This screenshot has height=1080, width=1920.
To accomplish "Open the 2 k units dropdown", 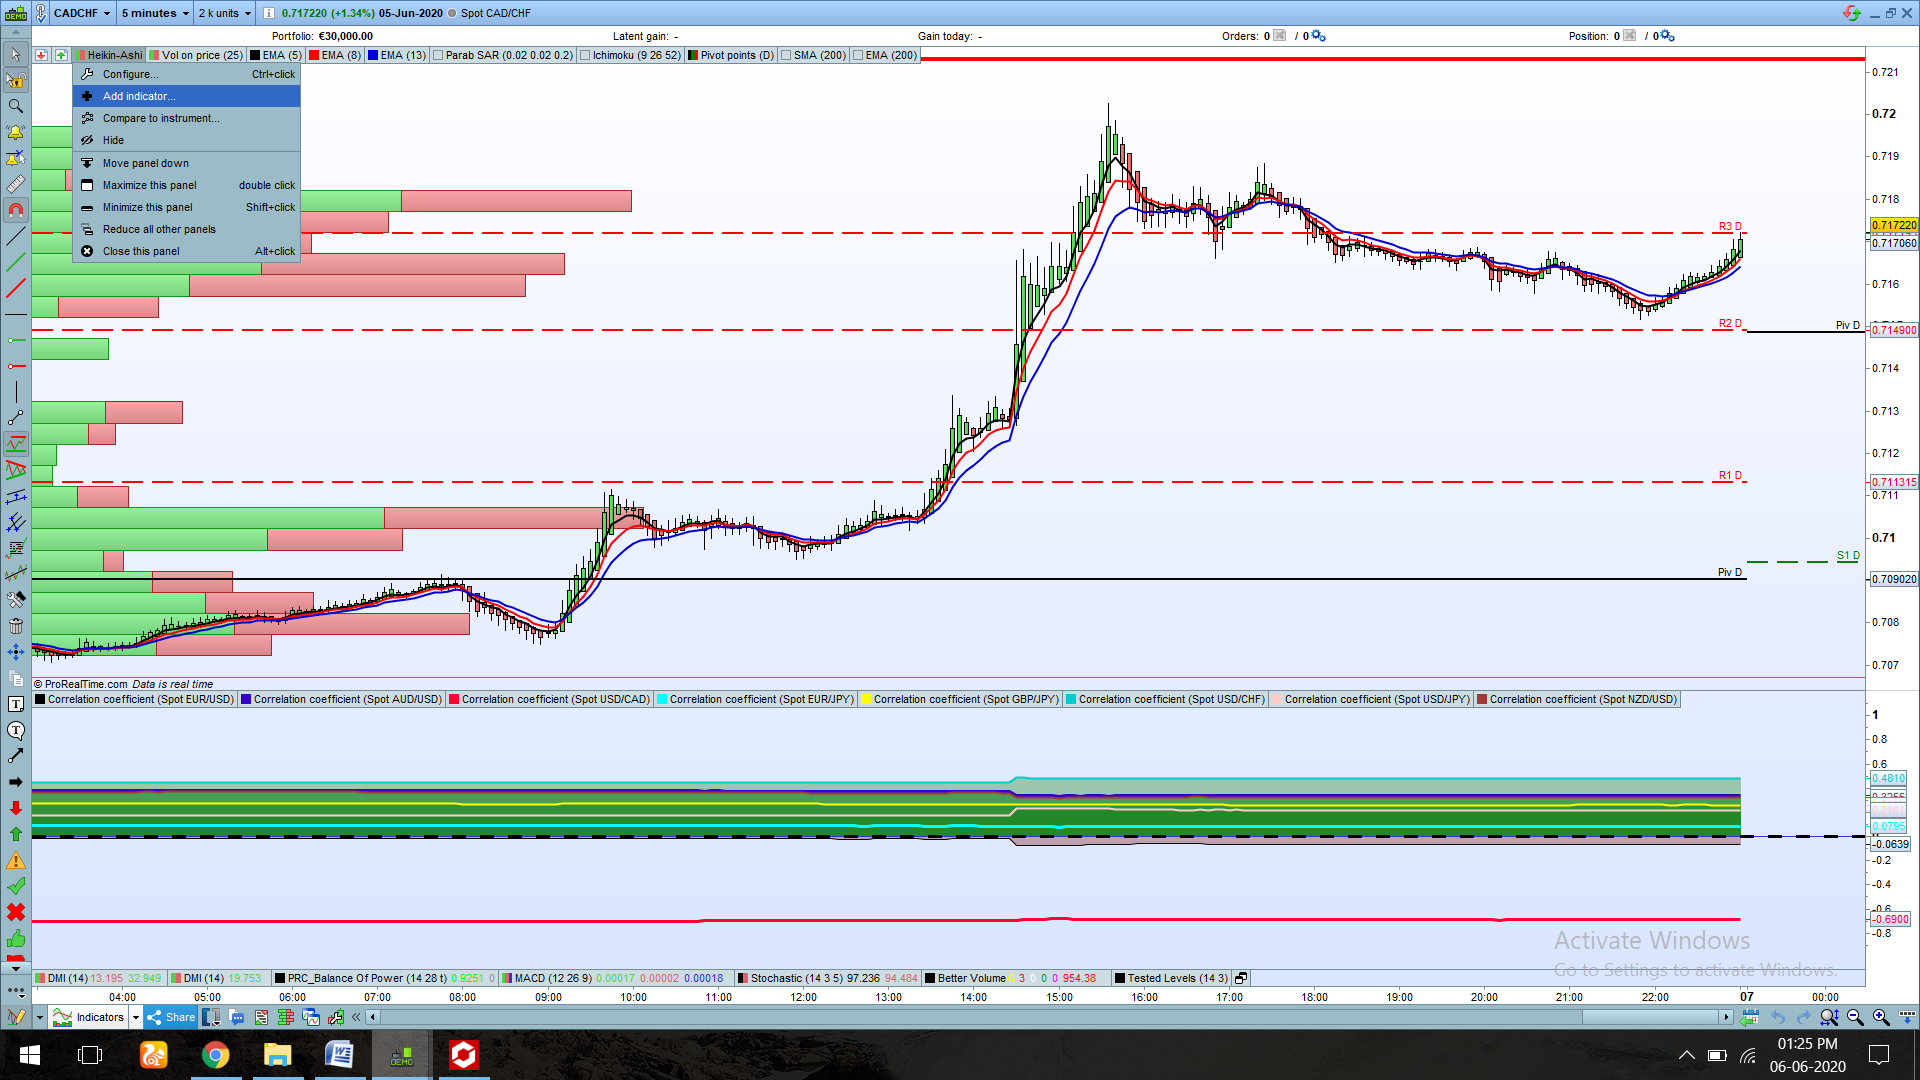I will (x=224, y=13).
